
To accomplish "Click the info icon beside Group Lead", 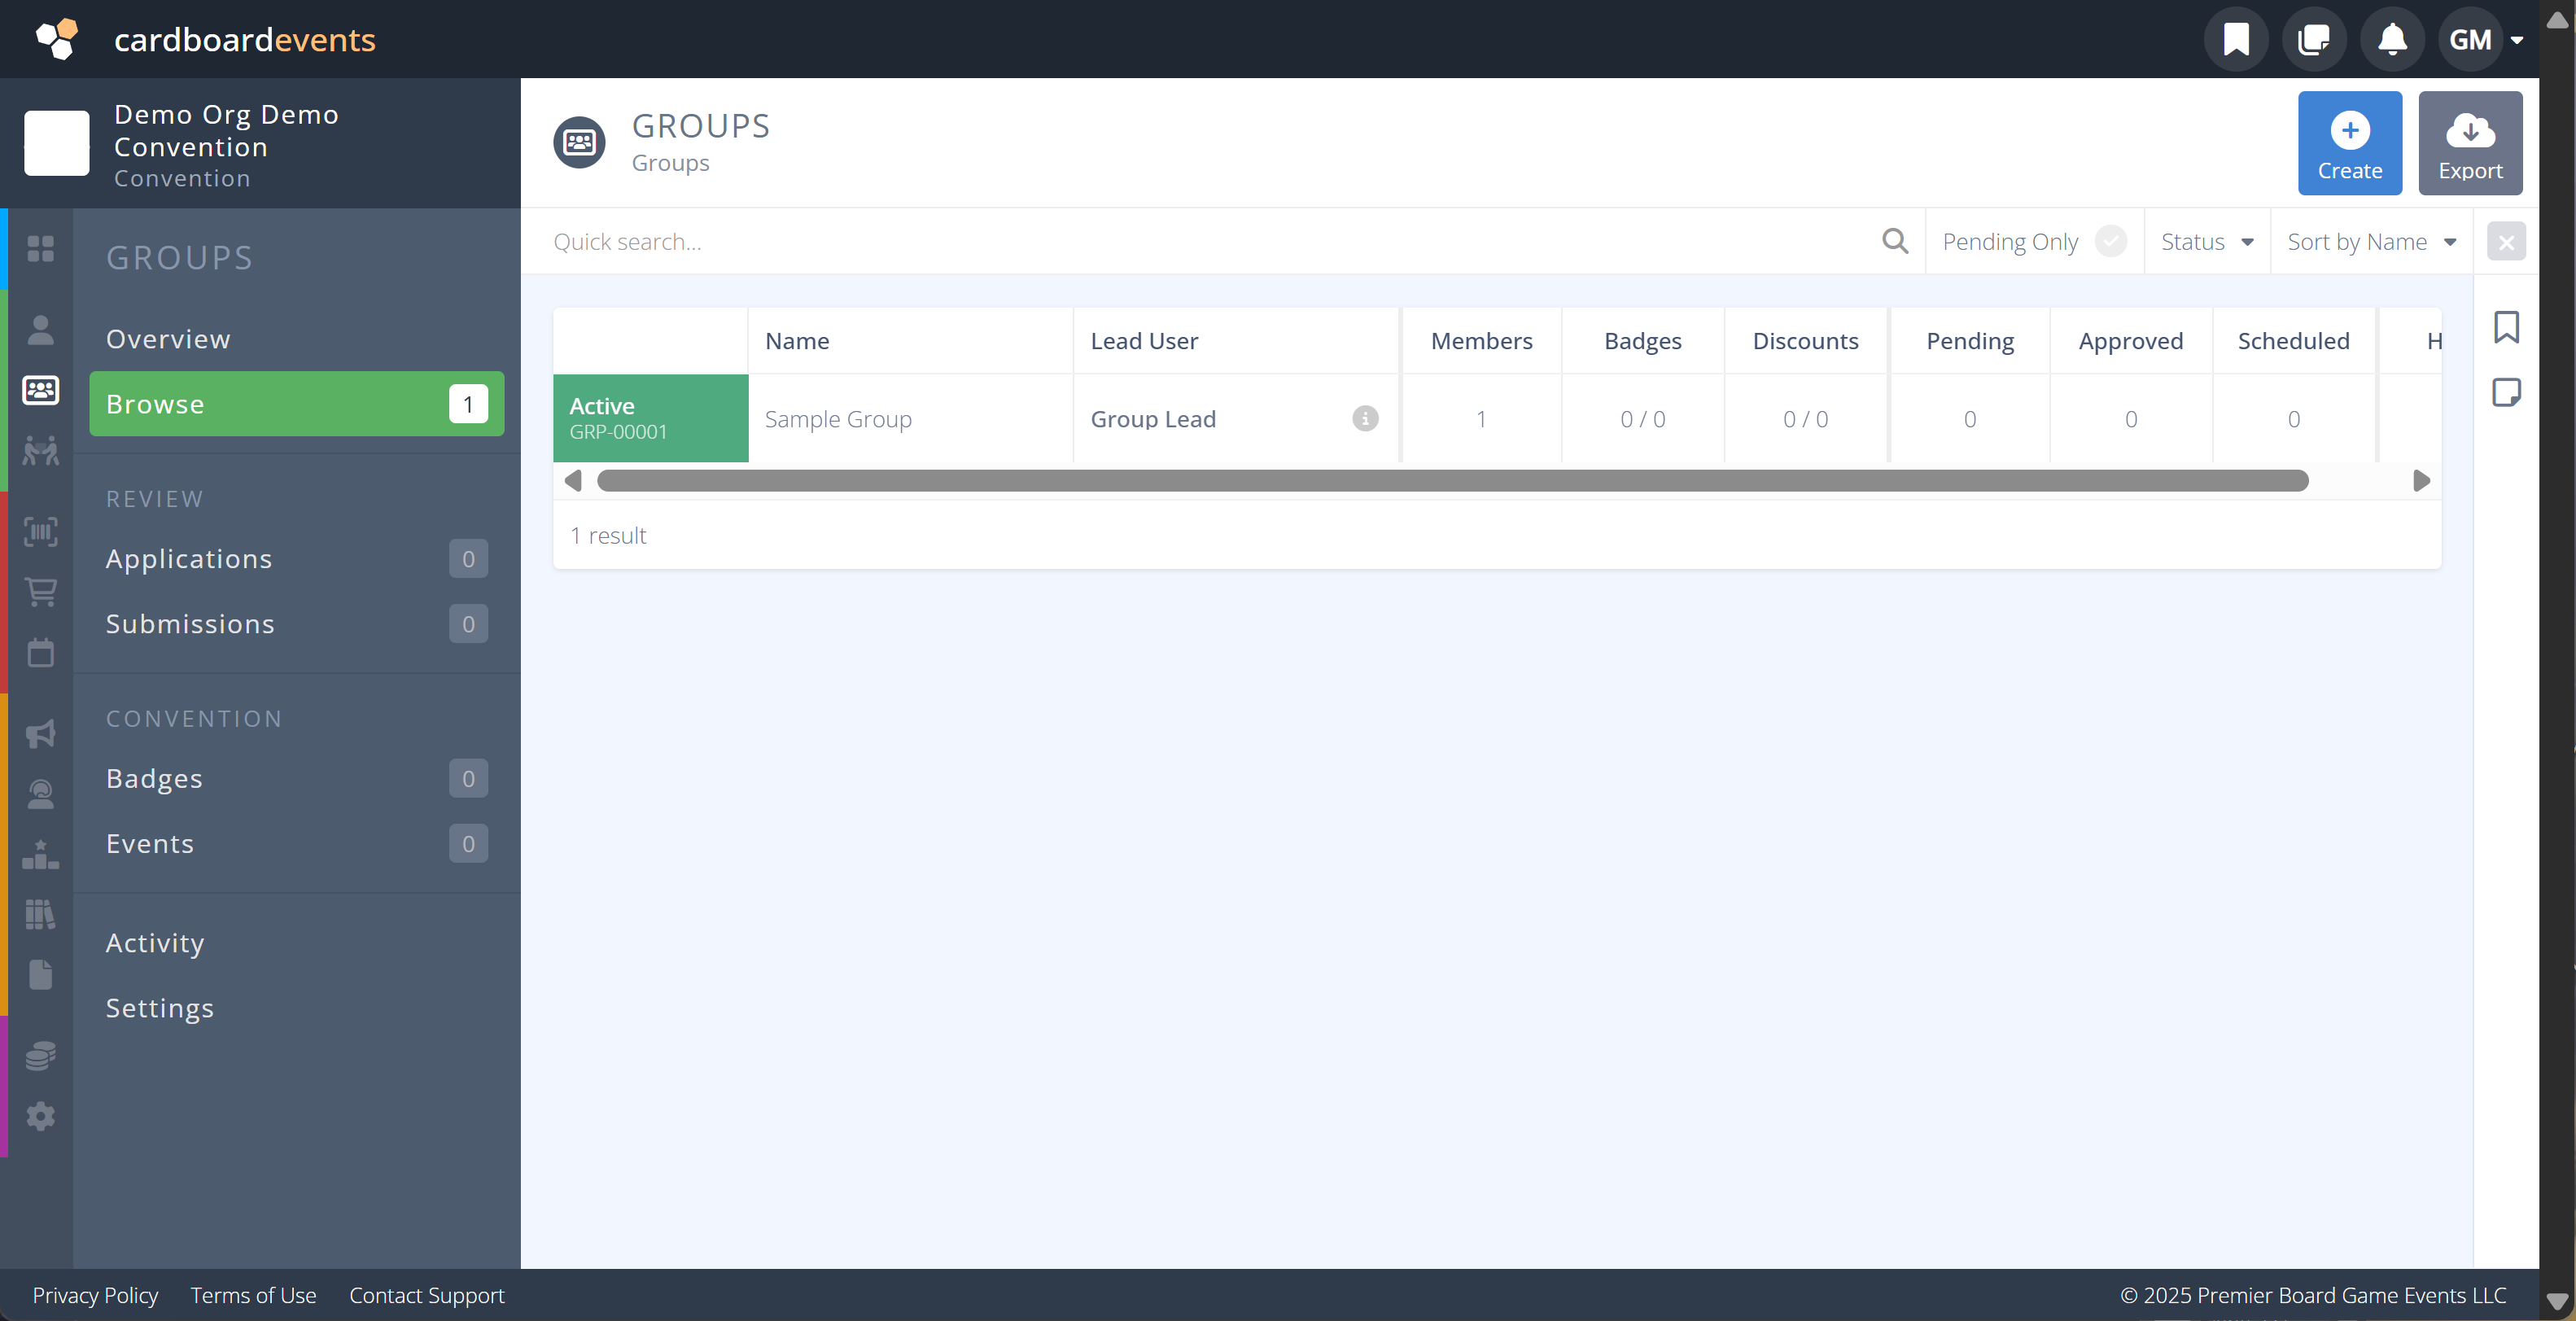I will (1365, 418).
